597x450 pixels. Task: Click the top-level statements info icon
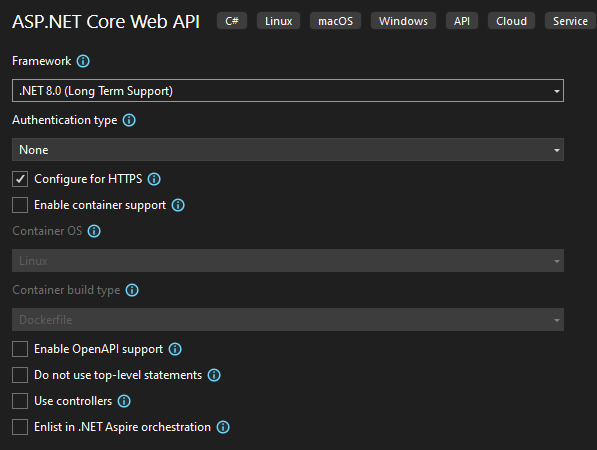(214, 375)
